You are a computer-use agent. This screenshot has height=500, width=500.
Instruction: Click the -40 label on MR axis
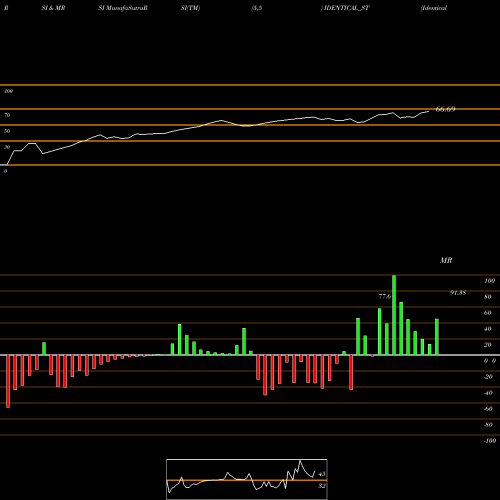coord(488,393)
